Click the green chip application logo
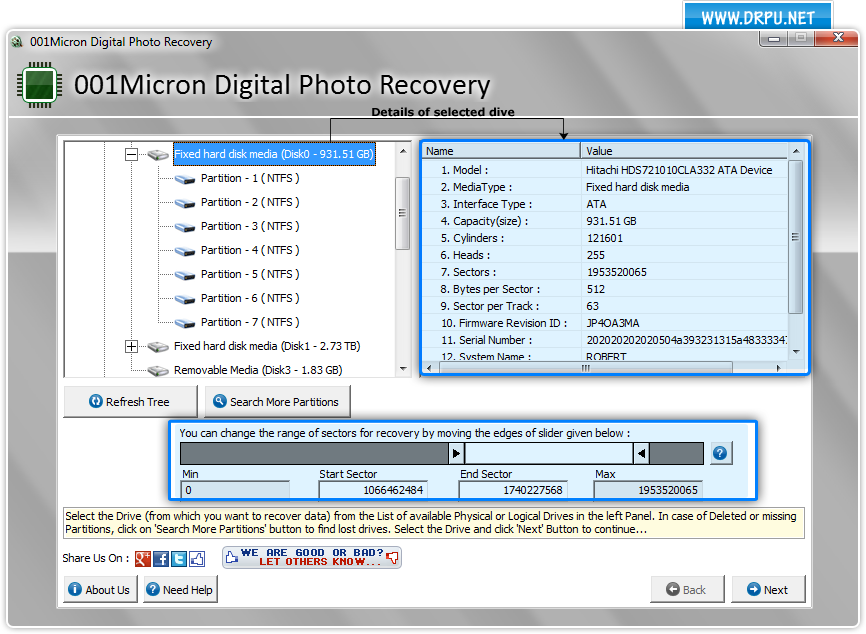The image size is (866, 634). click(x=38, y=85)
